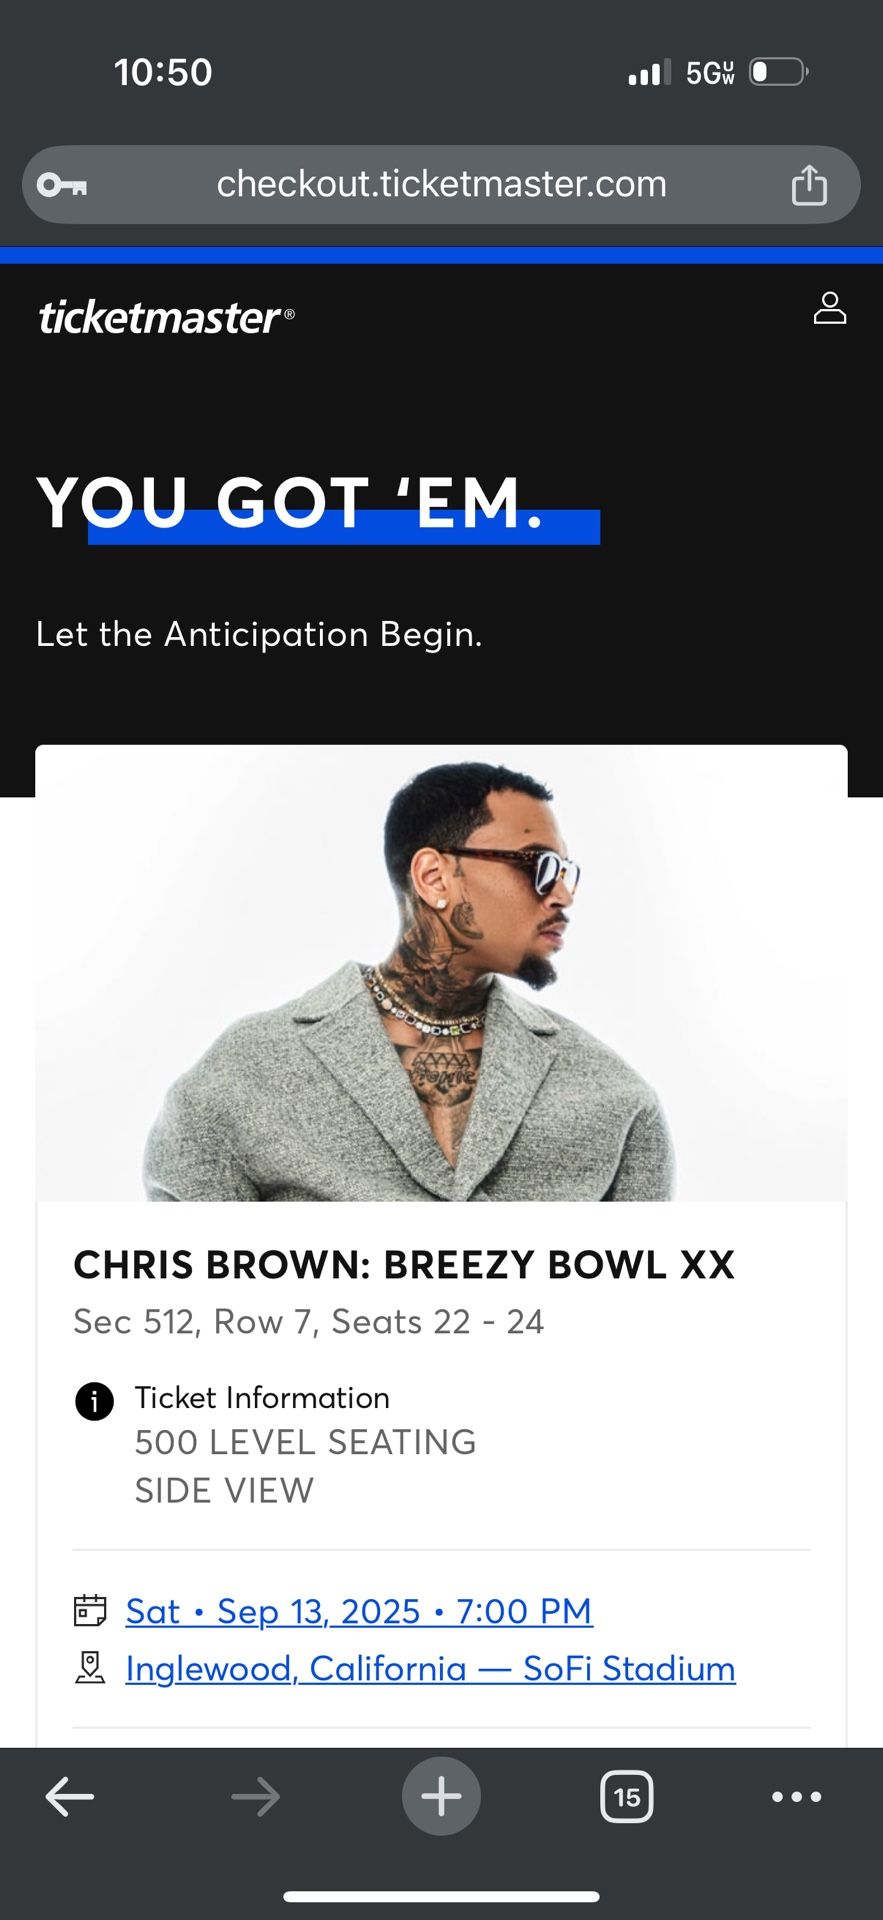
Task: Open the account profile icon
Action: point(829,309)
